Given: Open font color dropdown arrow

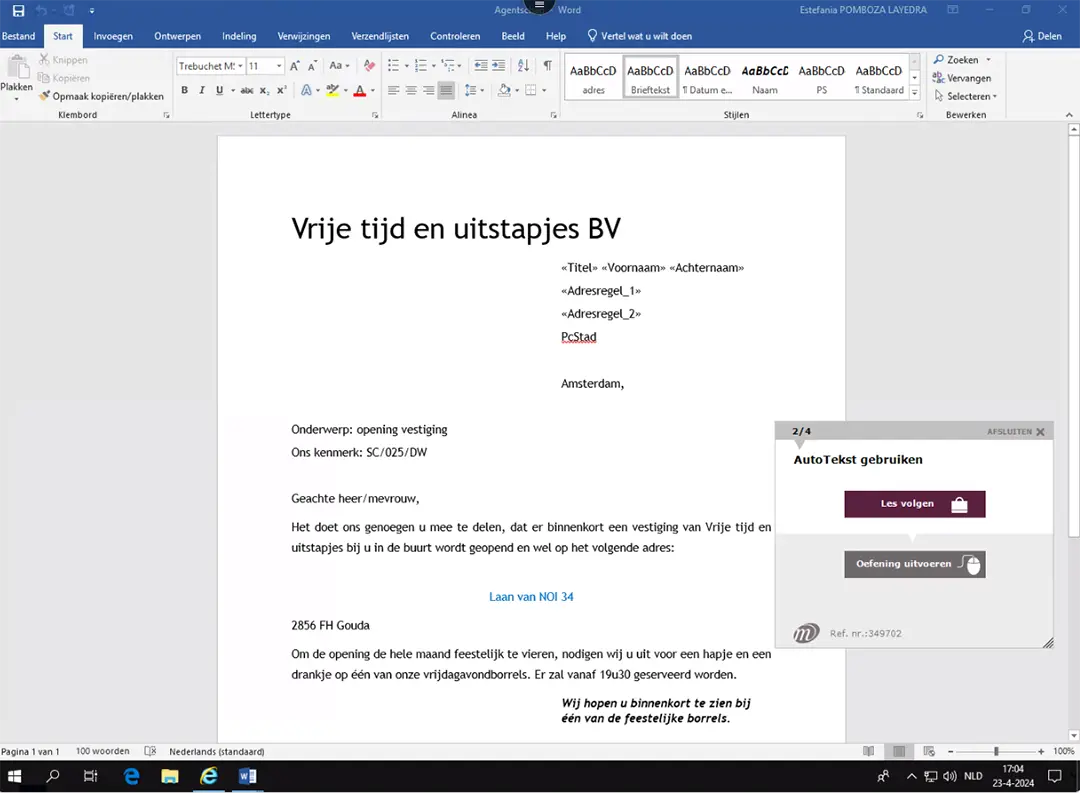Looking at the screenshot, I should click(x=373, y=90).
